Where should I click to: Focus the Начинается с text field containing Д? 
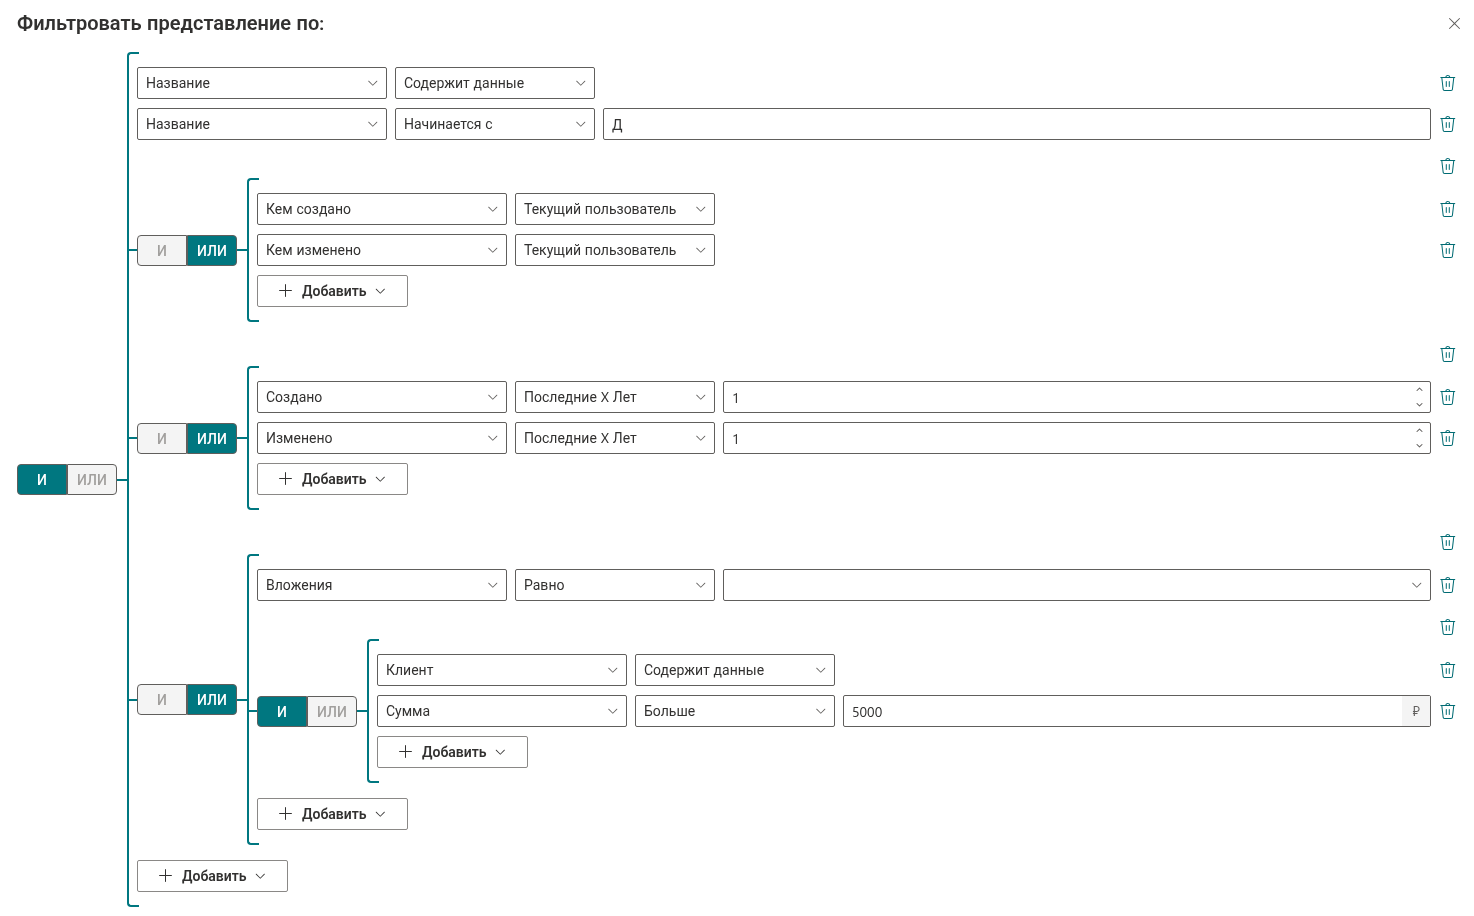point(1017,124)
